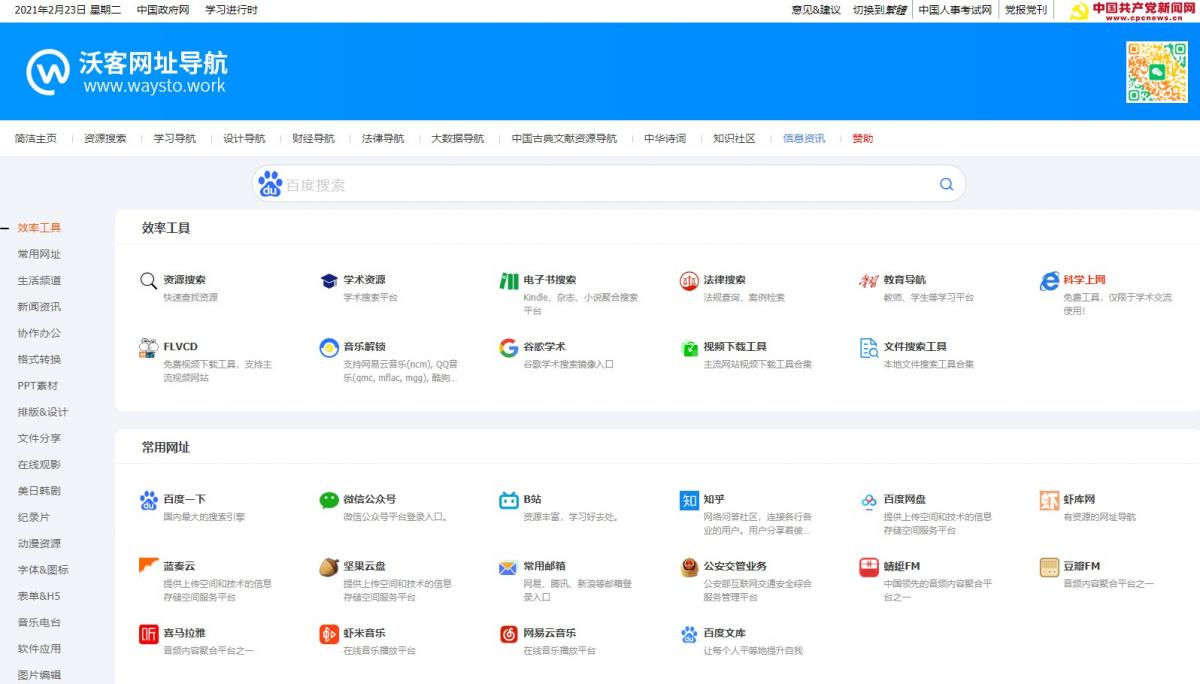This screenshot has width=1200, height=684.
Task: Open the 谷歌学术 Google icon
Action: click(x=508, y=348)
